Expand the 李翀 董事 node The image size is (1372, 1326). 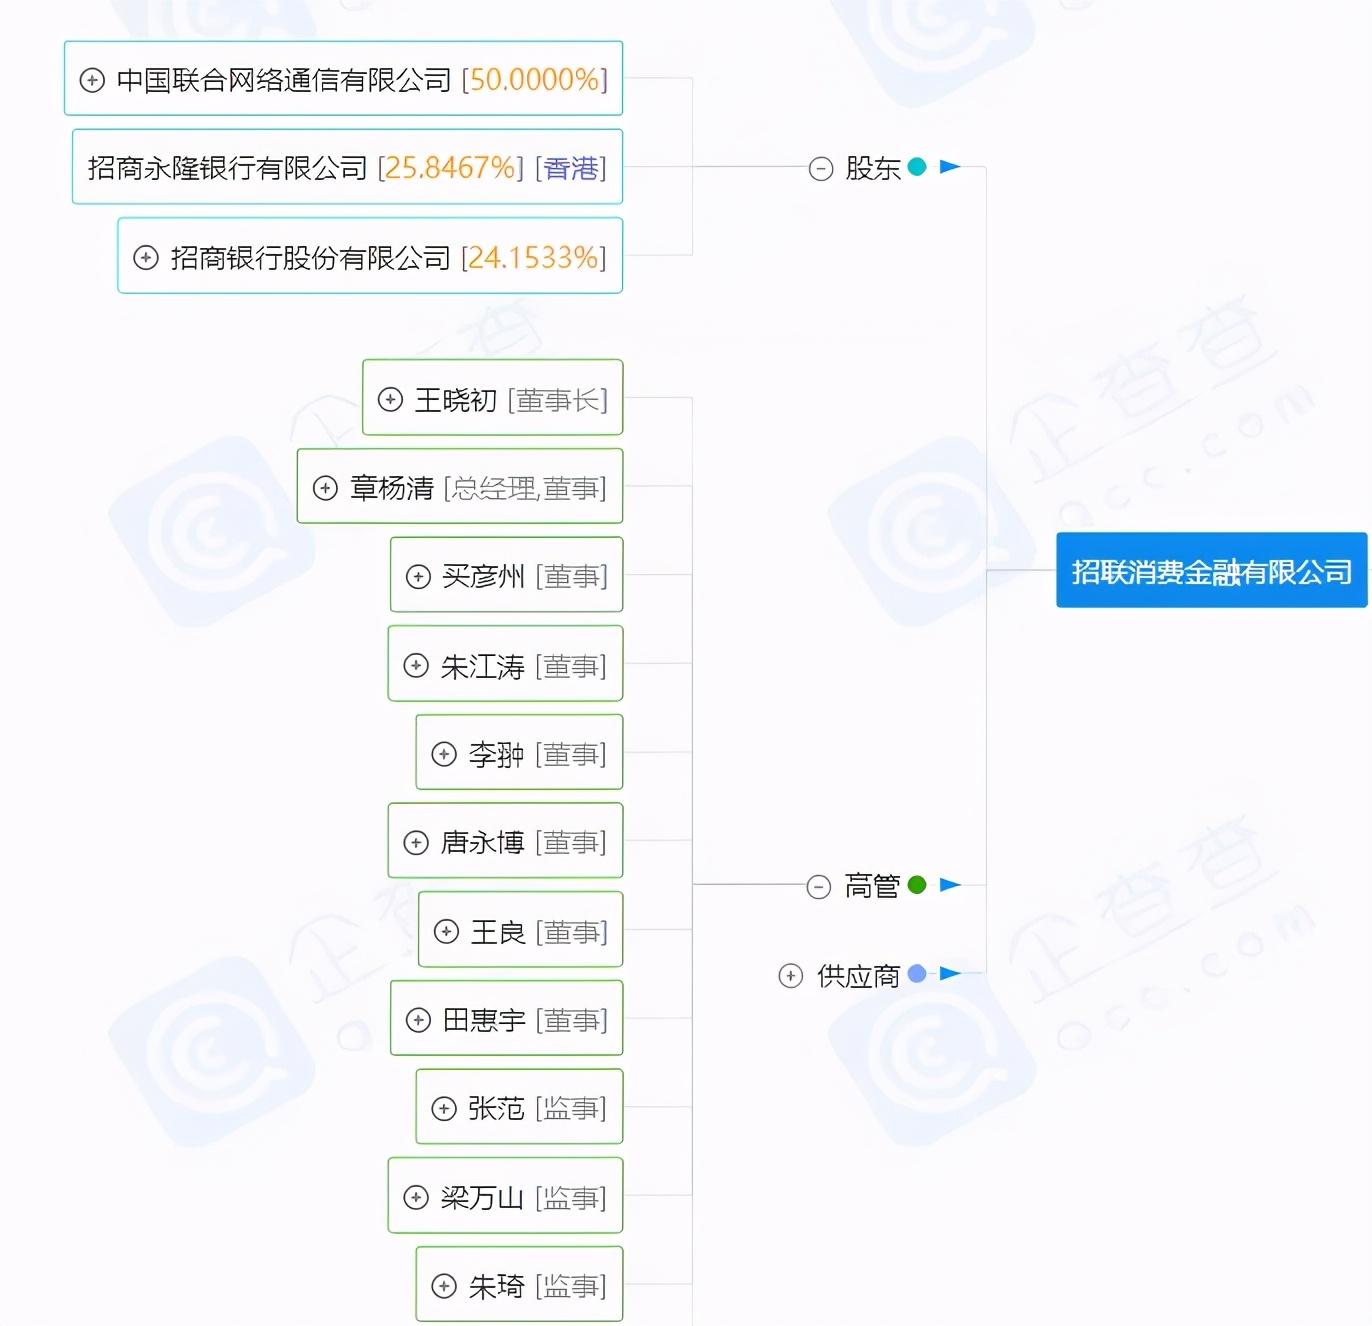[x=444, y=754]
